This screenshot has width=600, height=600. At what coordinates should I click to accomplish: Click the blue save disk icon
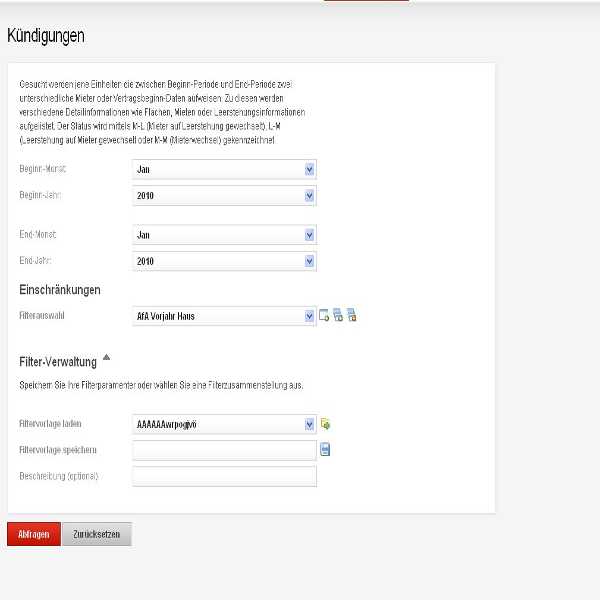tap(325, 450)
